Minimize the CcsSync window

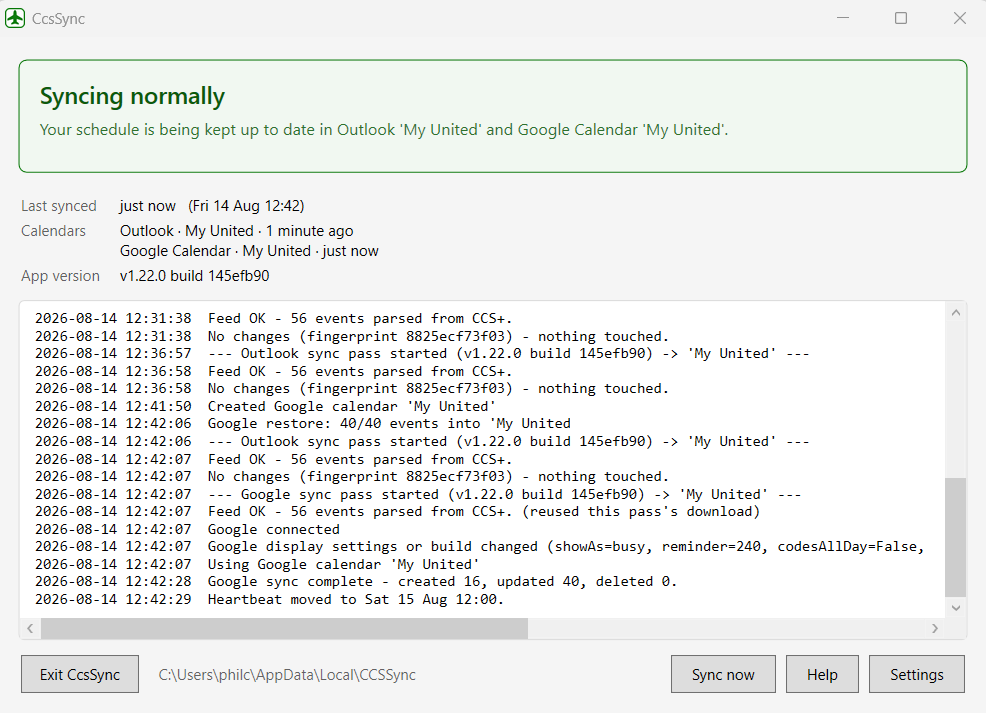tap(843, 18)
